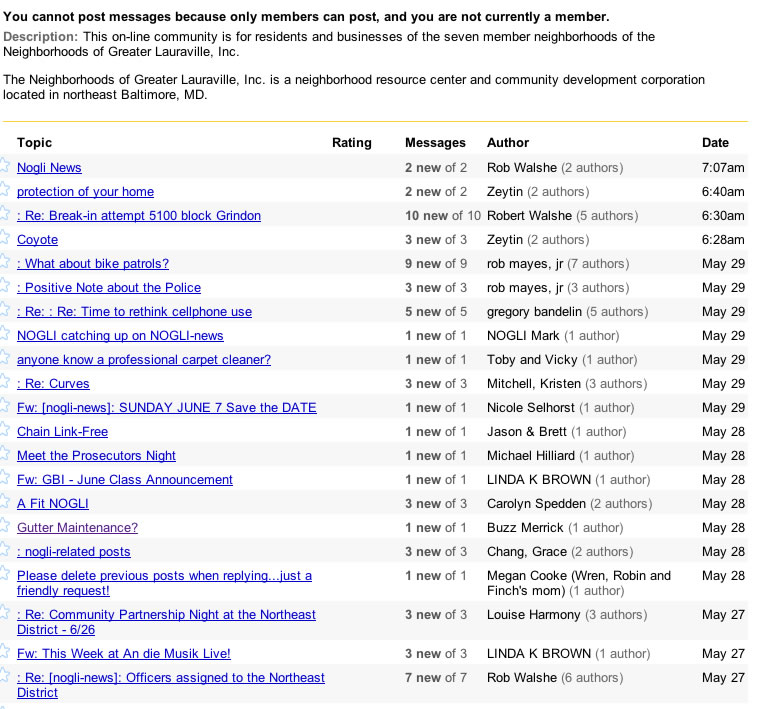757x709 pixels.
Task: Star the 'protection of your home' topic
Action: (x=5, y=191)
